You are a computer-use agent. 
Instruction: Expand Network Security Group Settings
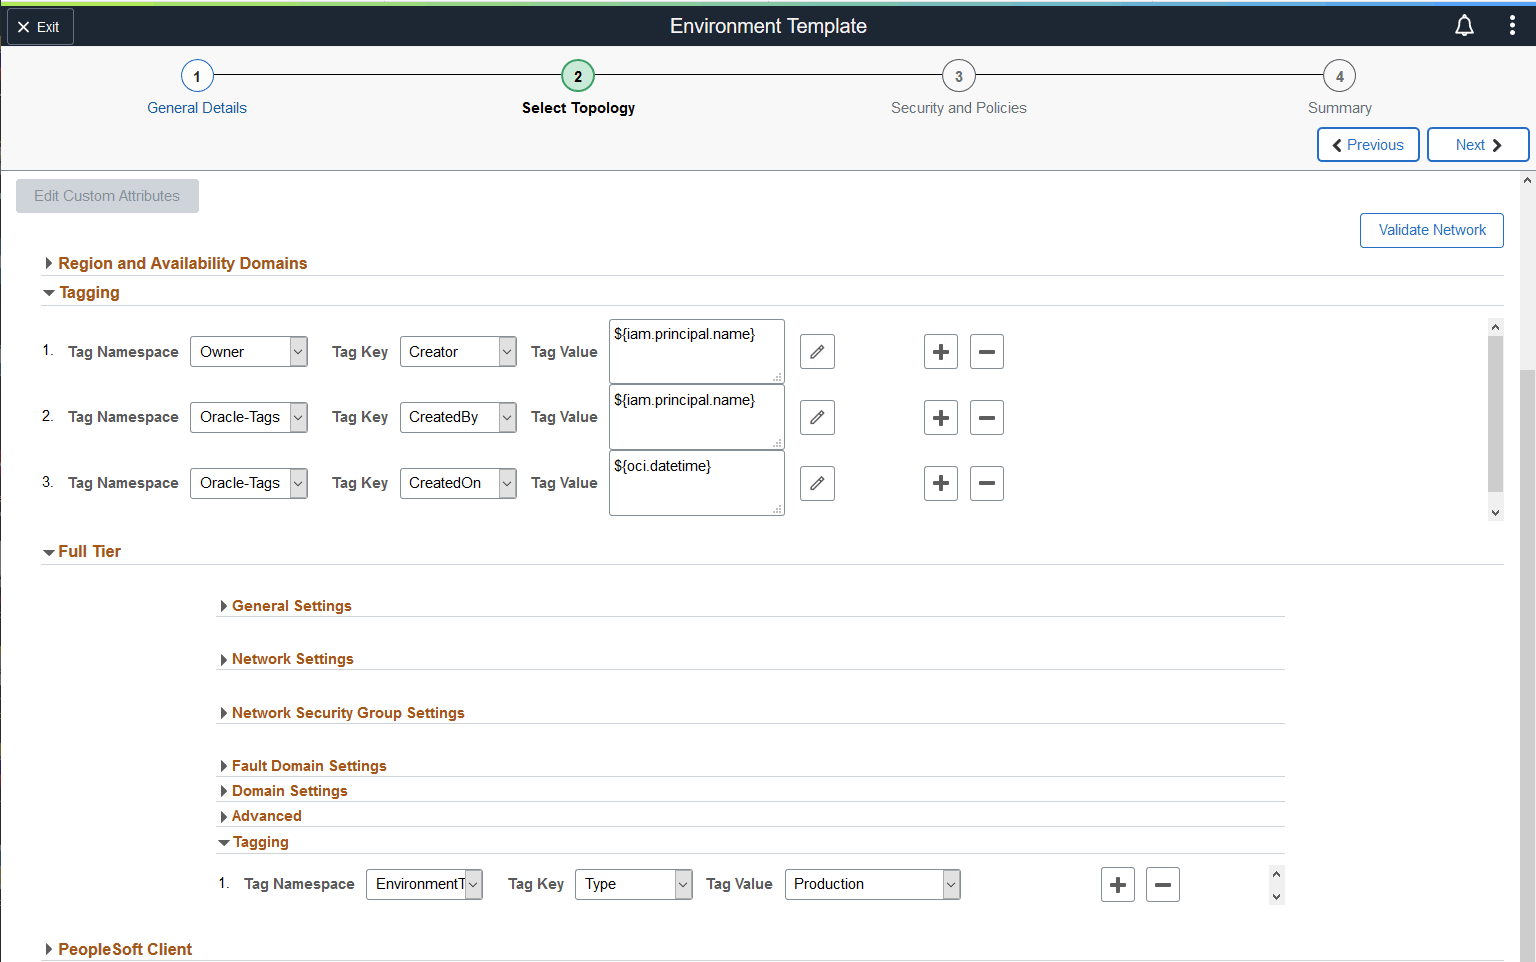(342, 713)
